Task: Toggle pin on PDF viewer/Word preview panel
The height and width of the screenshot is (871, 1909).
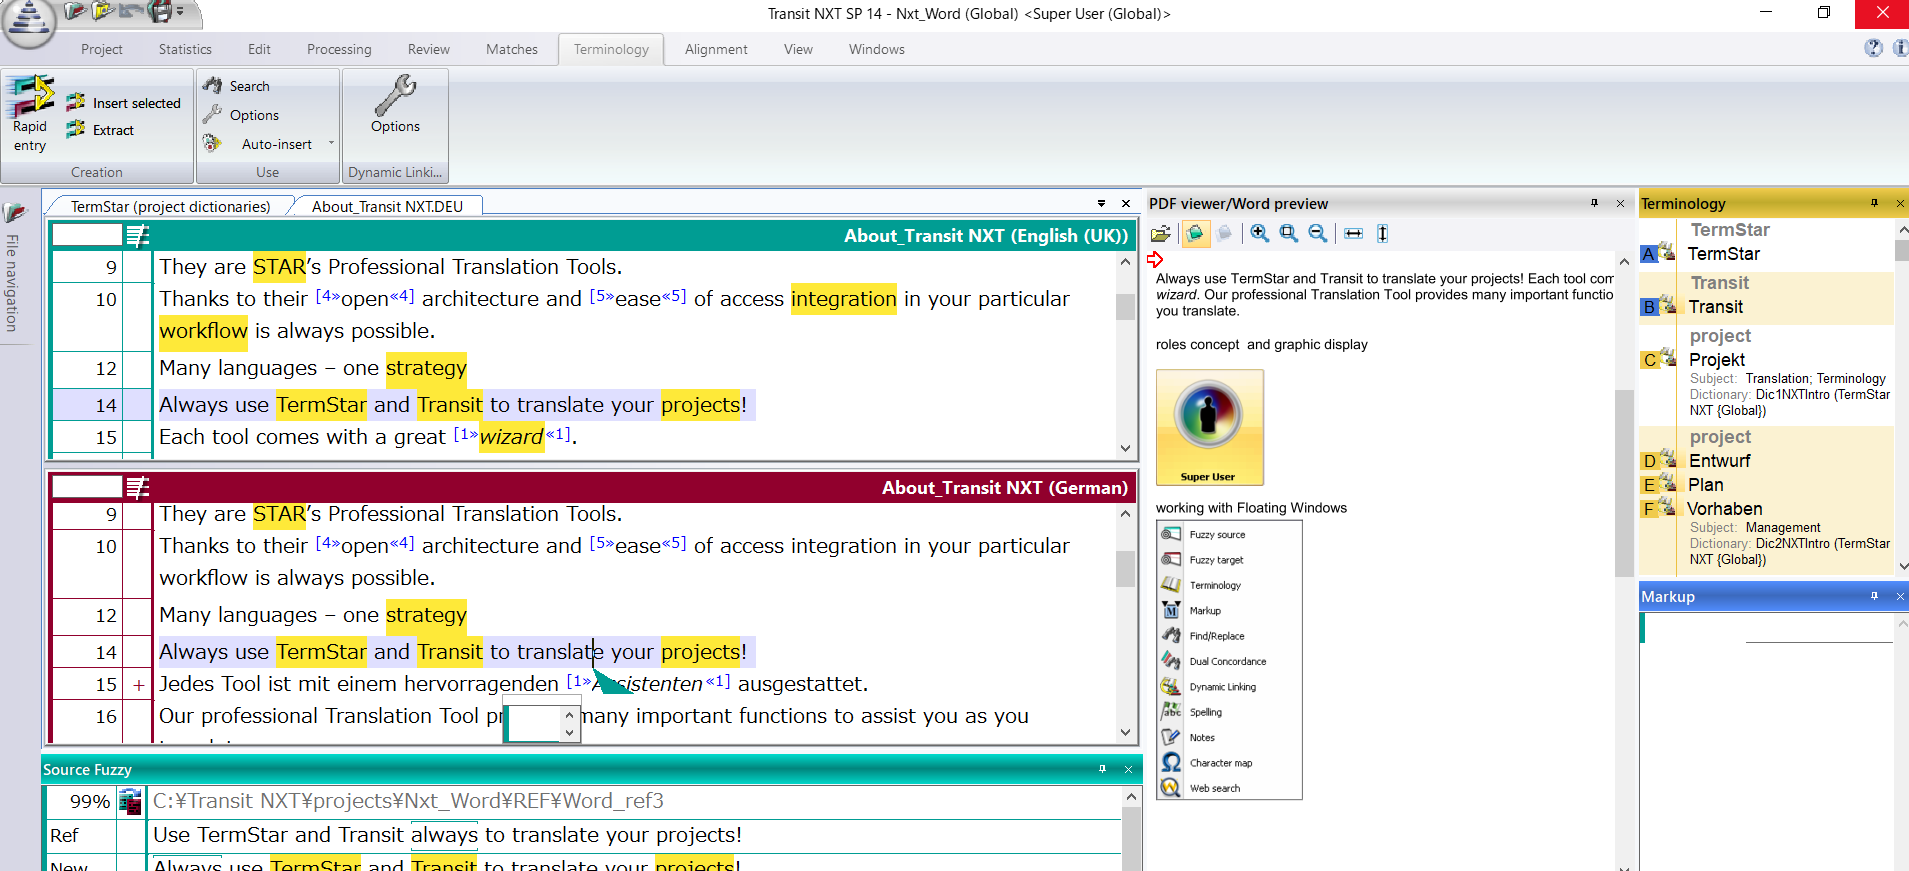Action: (x=1594, y=203)
